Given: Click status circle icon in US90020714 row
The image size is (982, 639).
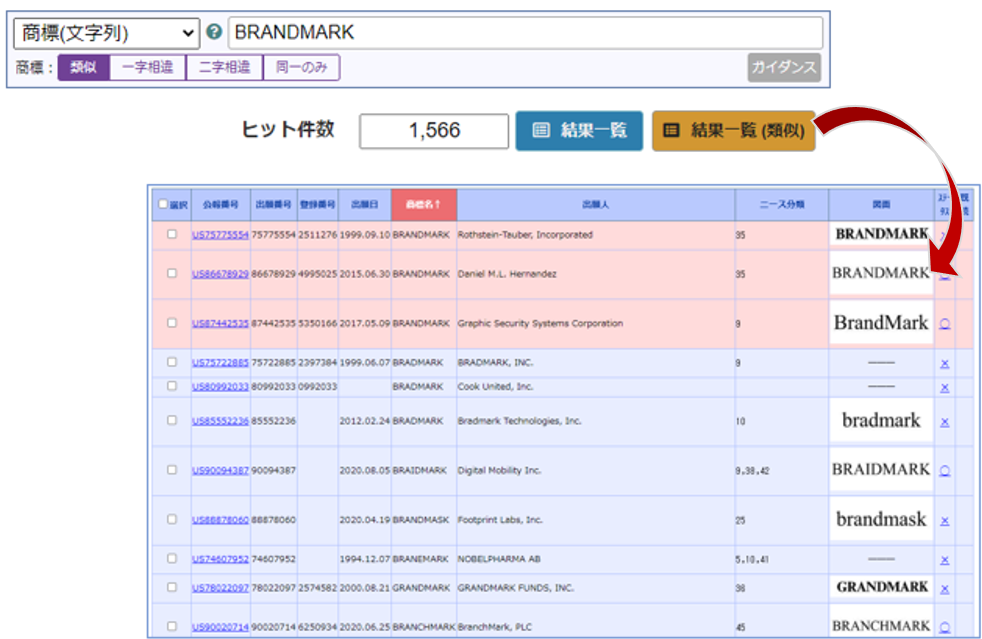Looking at the screenshot, I should [944, 627].
